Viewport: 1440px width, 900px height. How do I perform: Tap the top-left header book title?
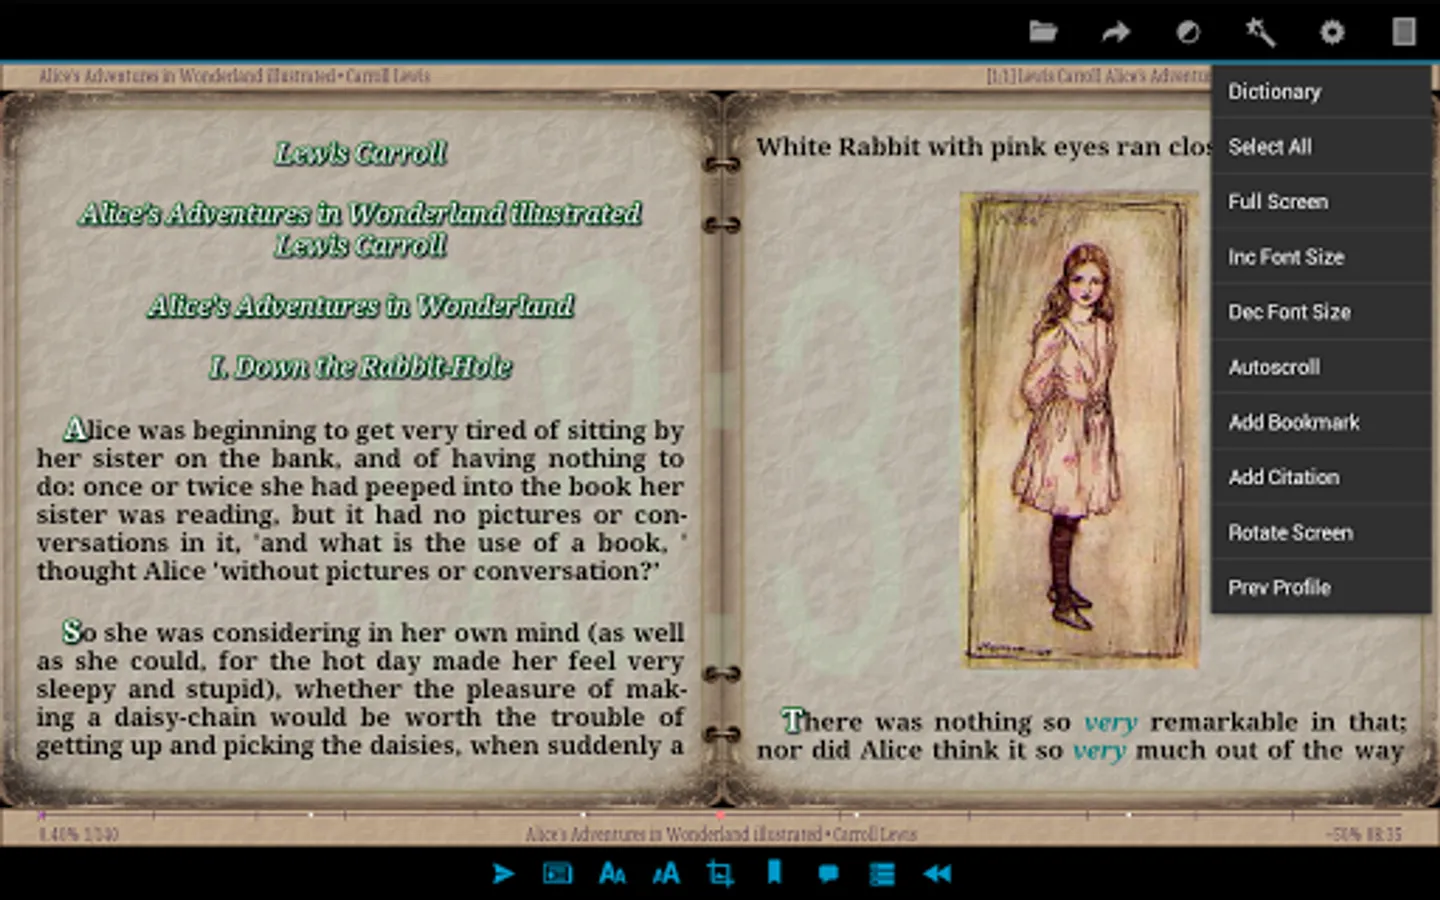point(234,76)
